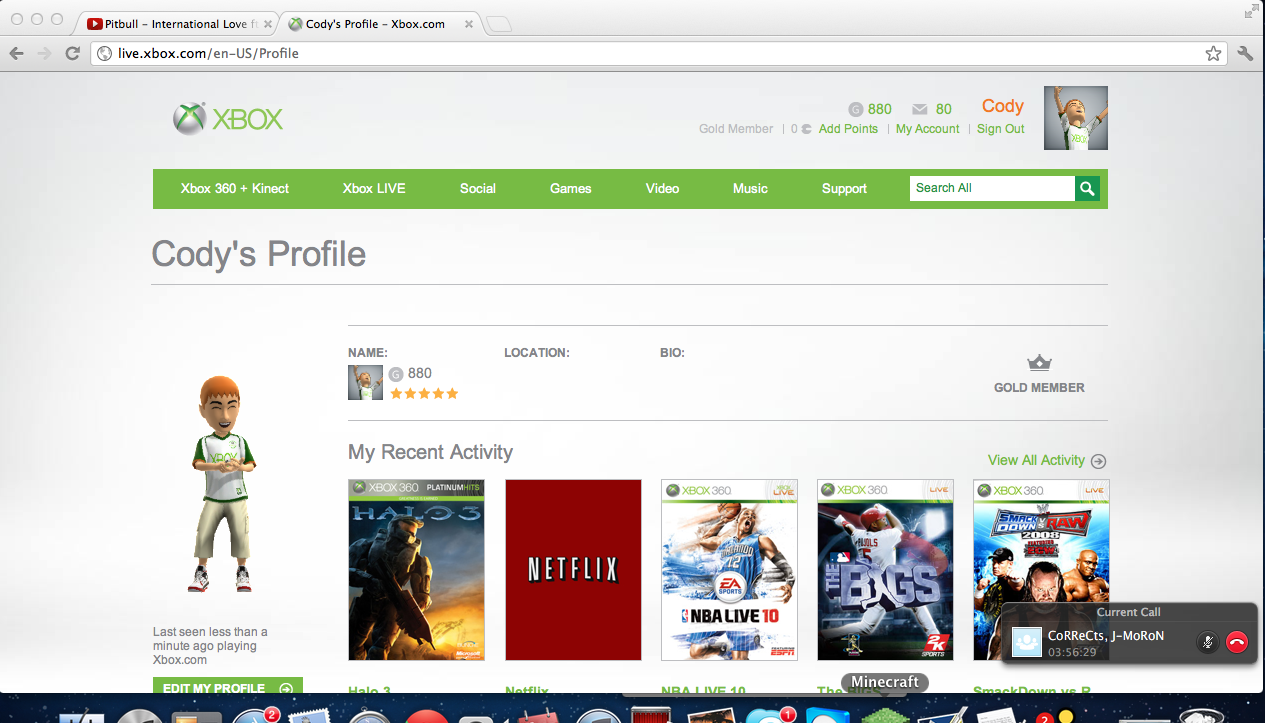This screenshot has width=1265, height=723.
Task: Click the browser forward arrow
Action: pyautogui.click(x=44, y=53)
